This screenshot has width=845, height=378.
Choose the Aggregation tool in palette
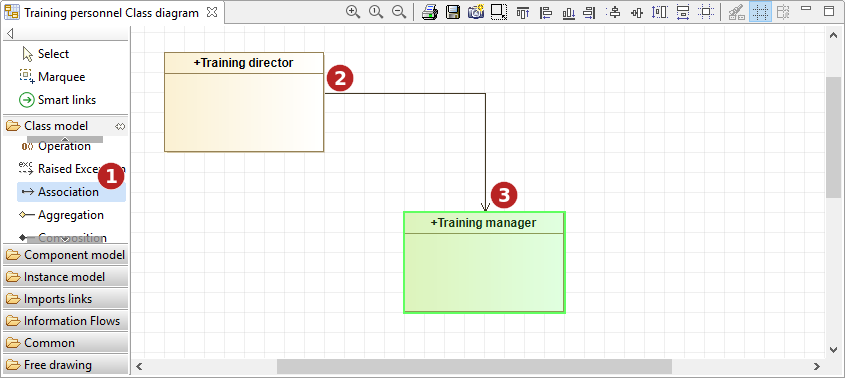point(71,215)
